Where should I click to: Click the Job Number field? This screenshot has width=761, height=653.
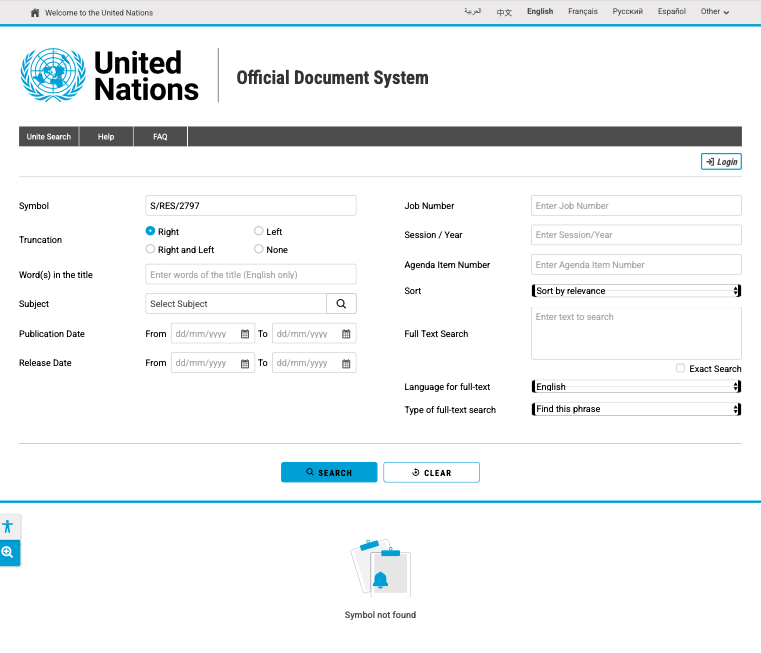point(636,205)
